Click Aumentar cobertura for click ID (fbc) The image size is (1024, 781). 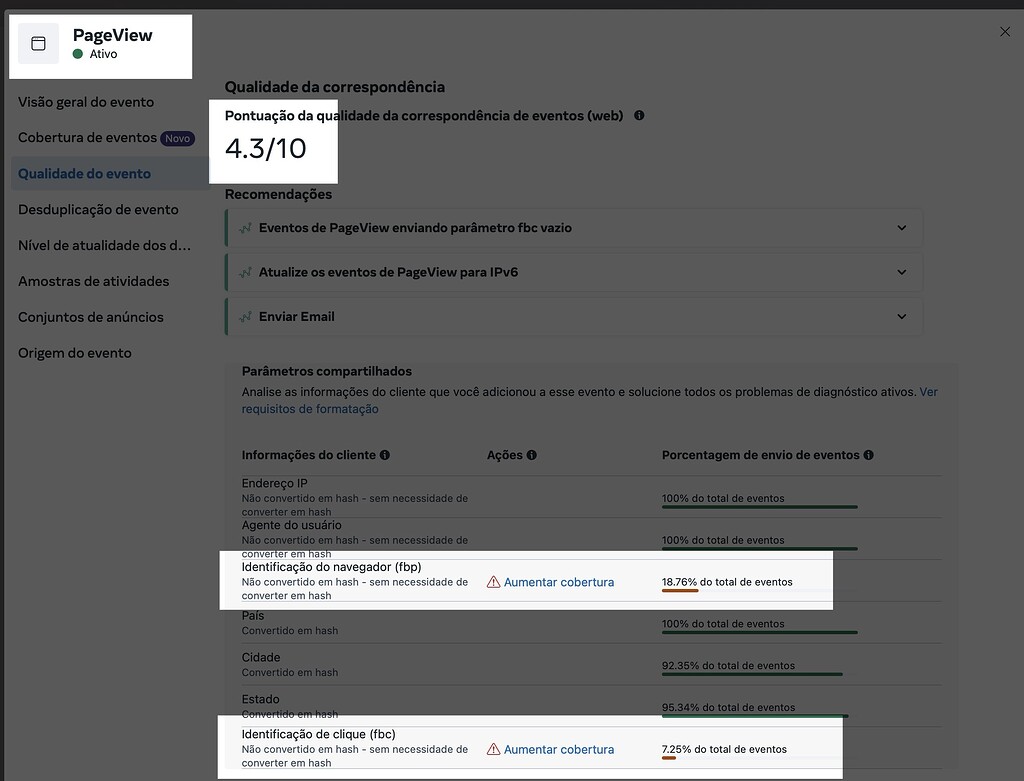pyautogui.click(x=558, y=749)
